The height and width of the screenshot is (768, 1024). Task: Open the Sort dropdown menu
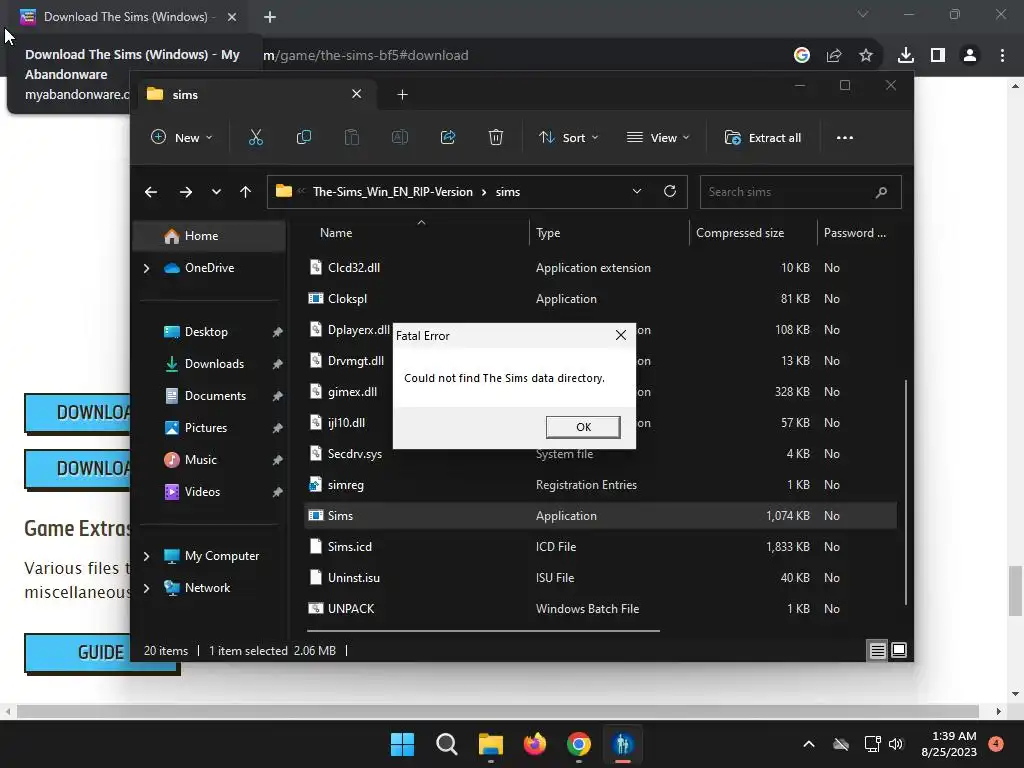[568, 137]
